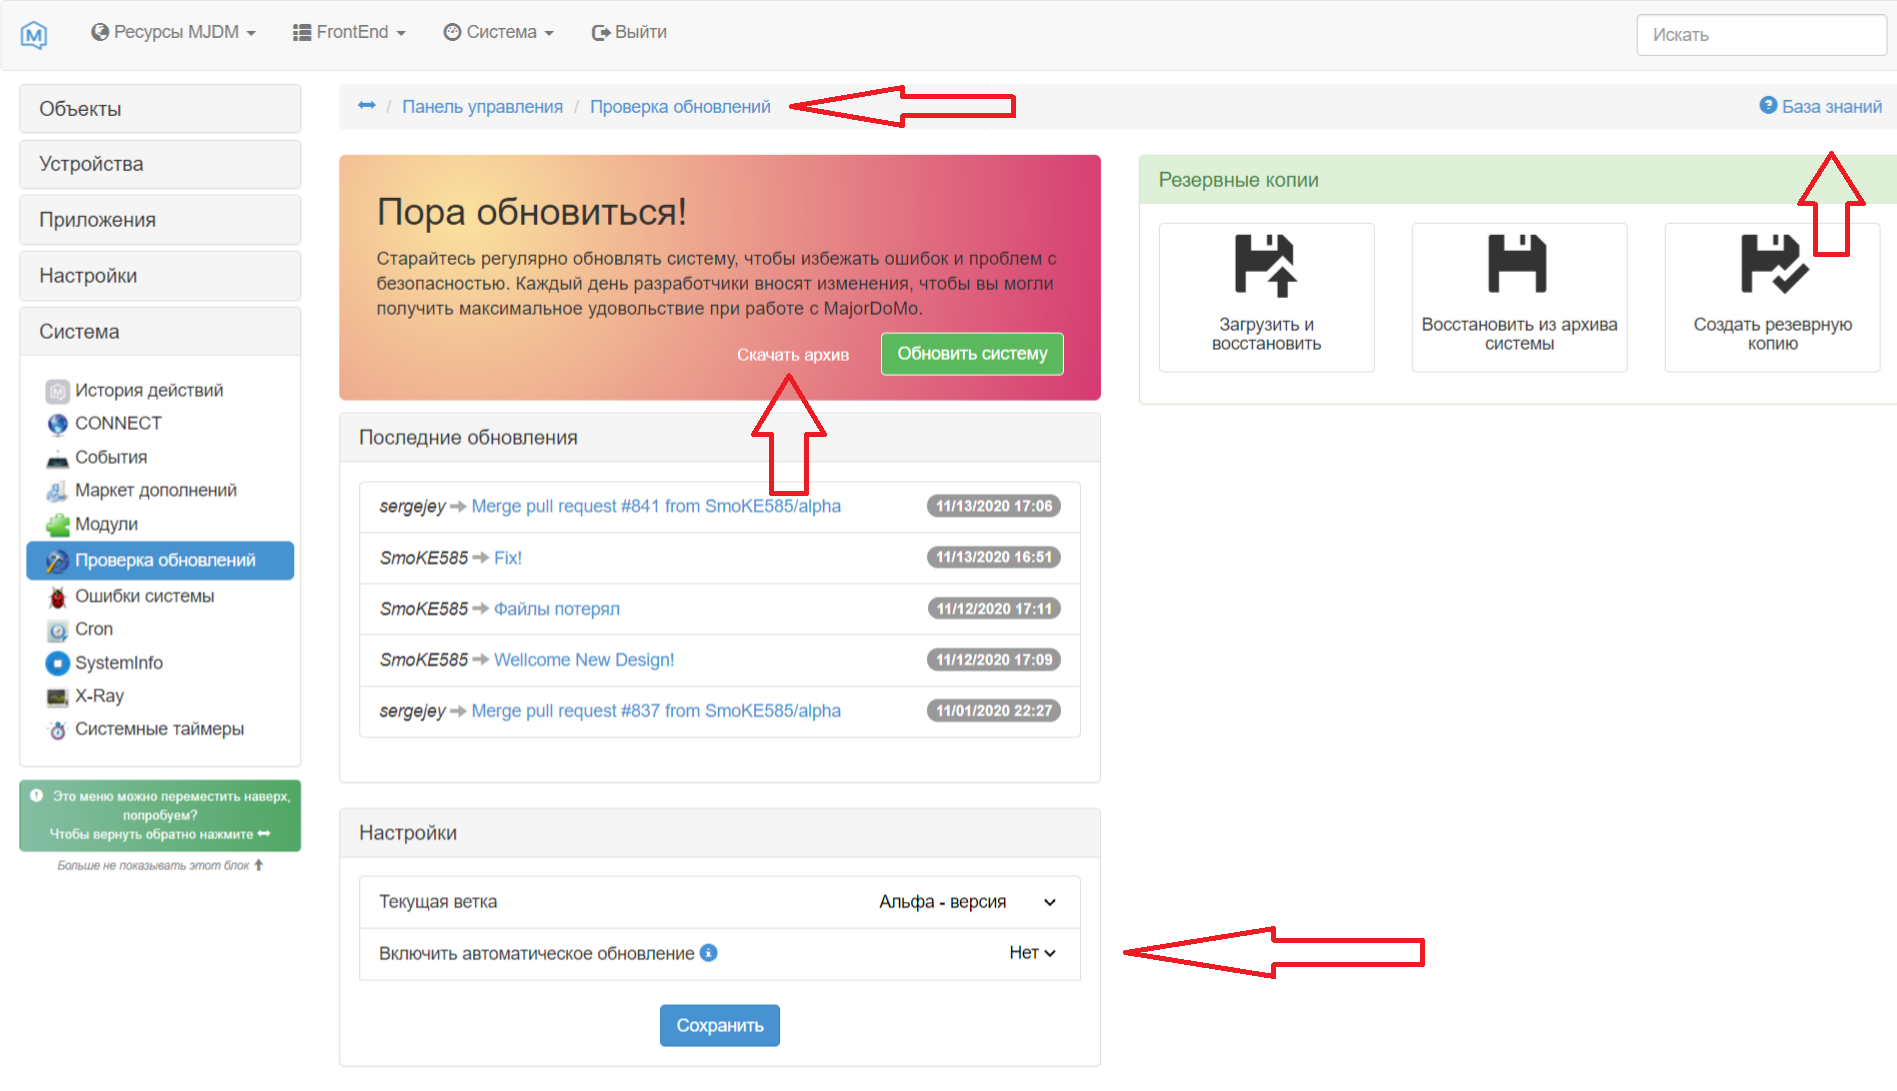Click Выйти to log out
The image size is (1897, 1091).
tap(629, 31)
